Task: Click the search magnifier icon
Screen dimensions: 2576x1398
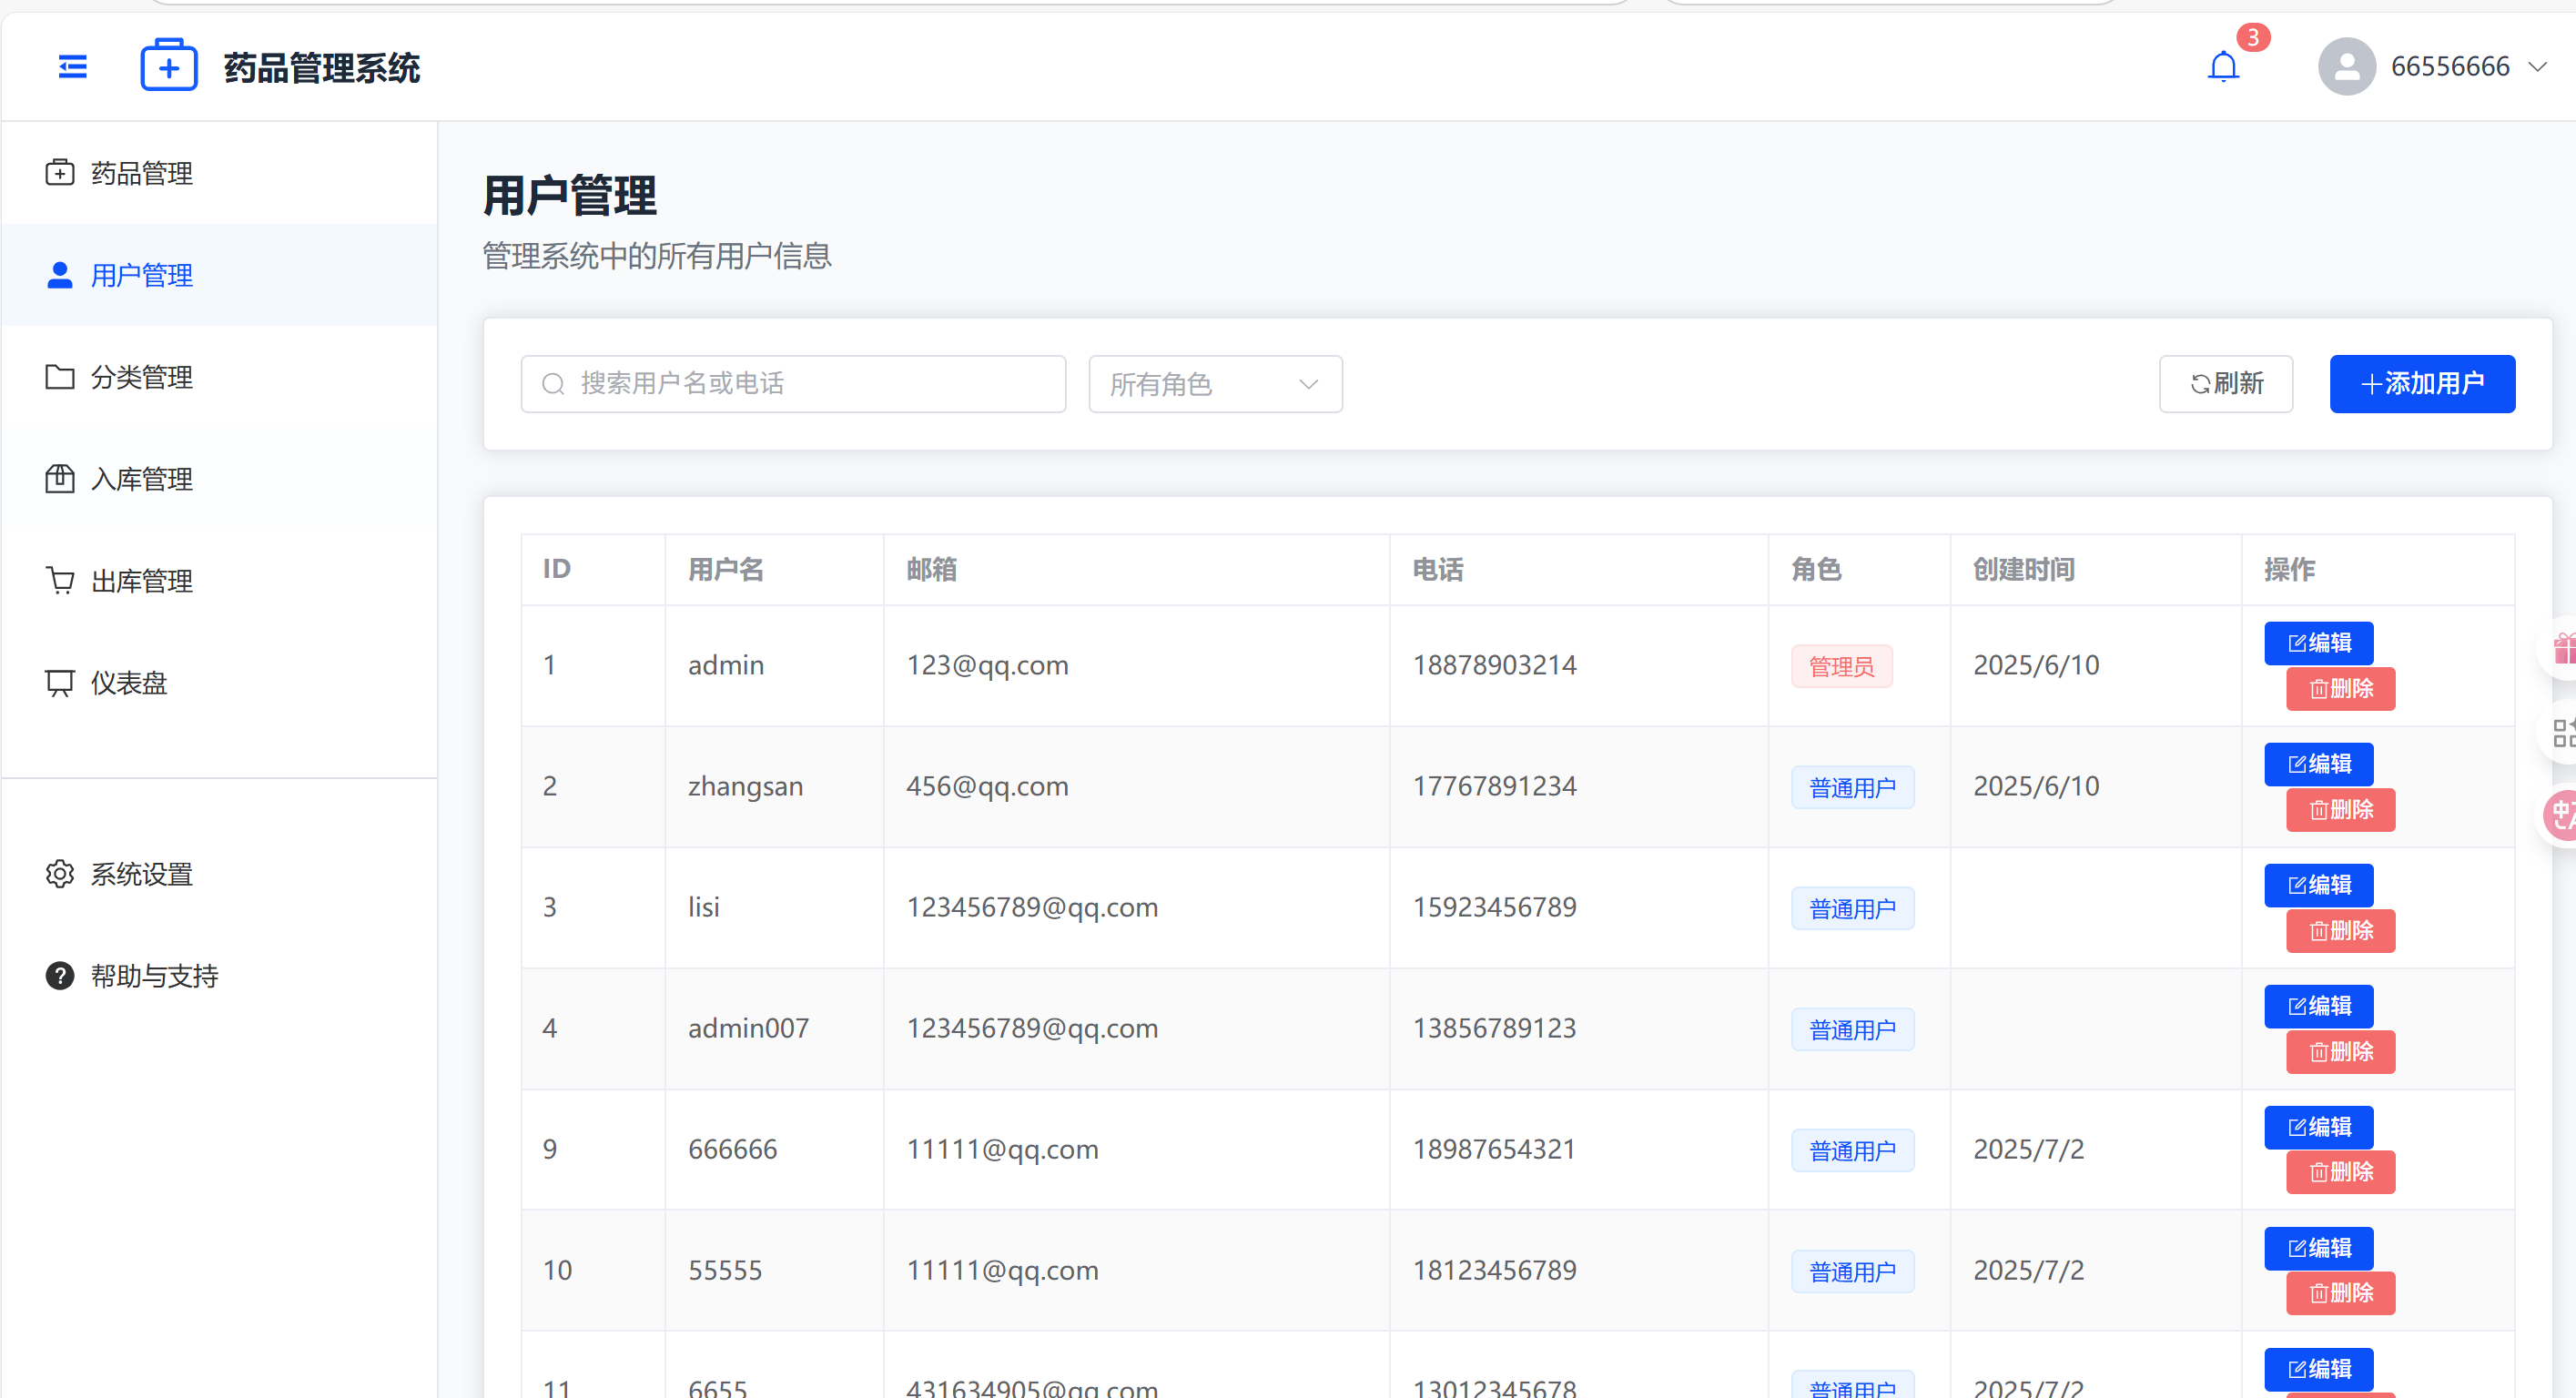Action: click(x=553, y=384)
